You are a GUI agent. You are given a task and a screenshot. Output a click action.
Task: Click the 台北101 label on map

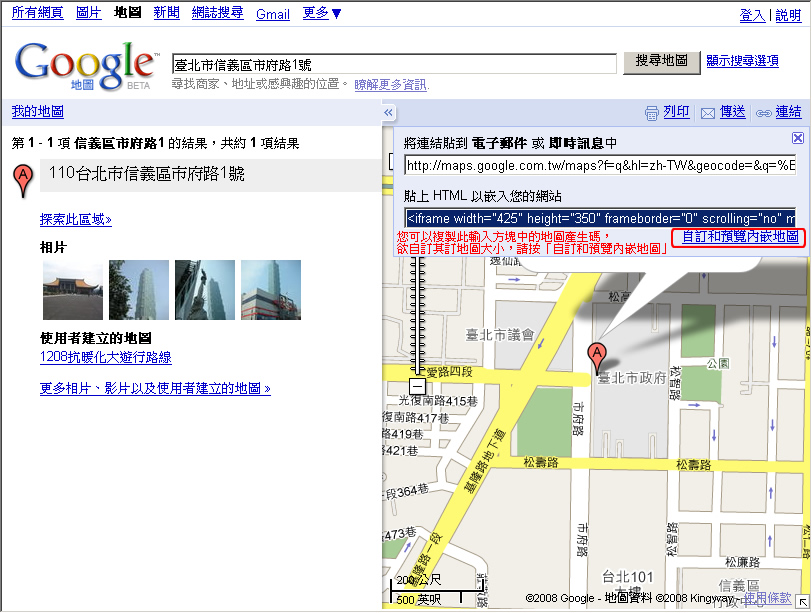(628, 576)
